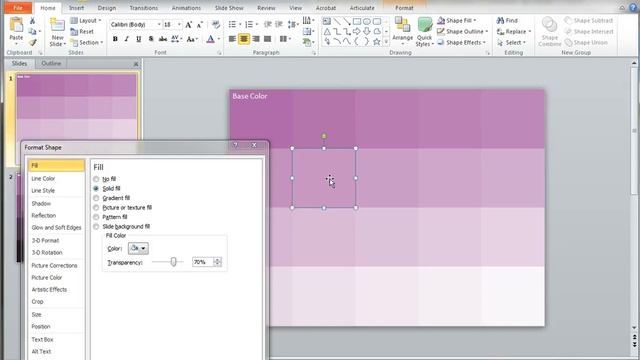Switch to the Design ribbon tab

tap(107, 8)
